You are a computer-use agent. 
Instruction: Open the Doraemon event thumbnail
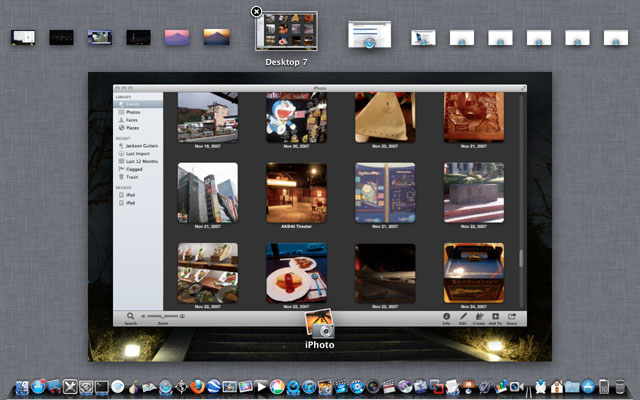(x=296, y=117)
